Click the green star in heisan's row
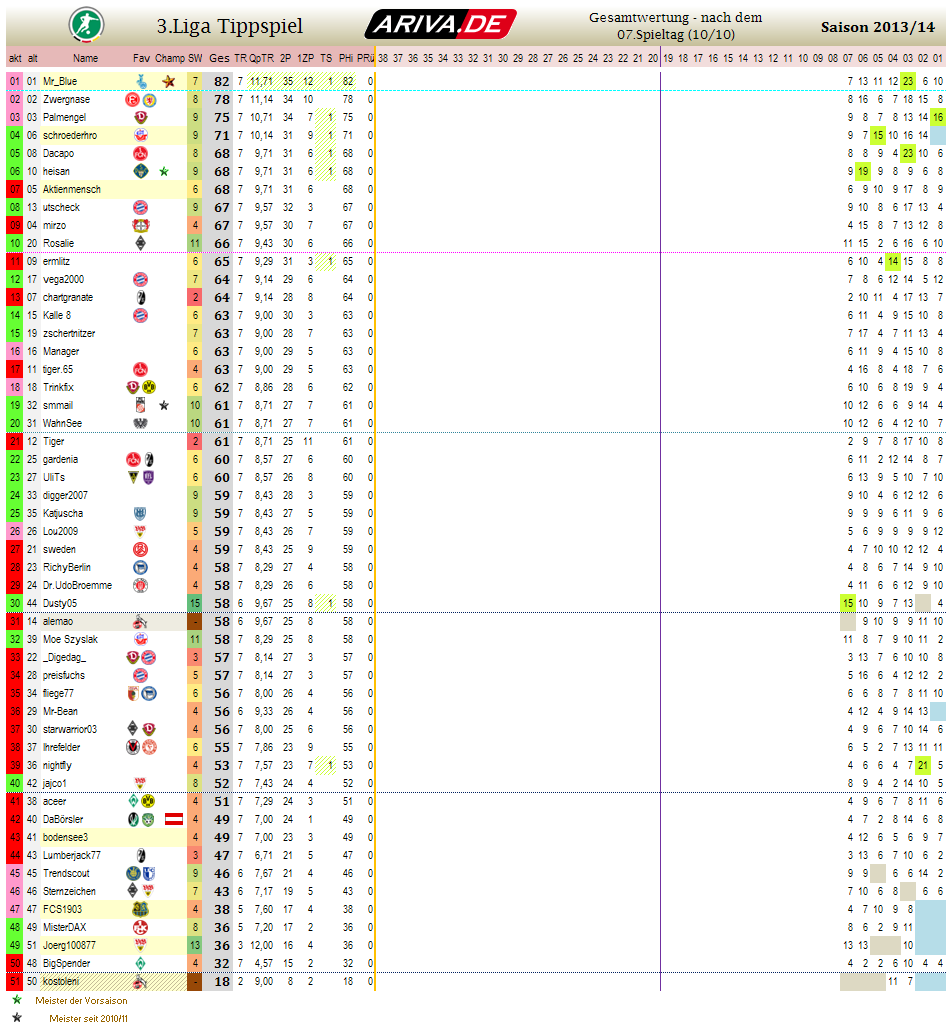 [x=164, y=171]
